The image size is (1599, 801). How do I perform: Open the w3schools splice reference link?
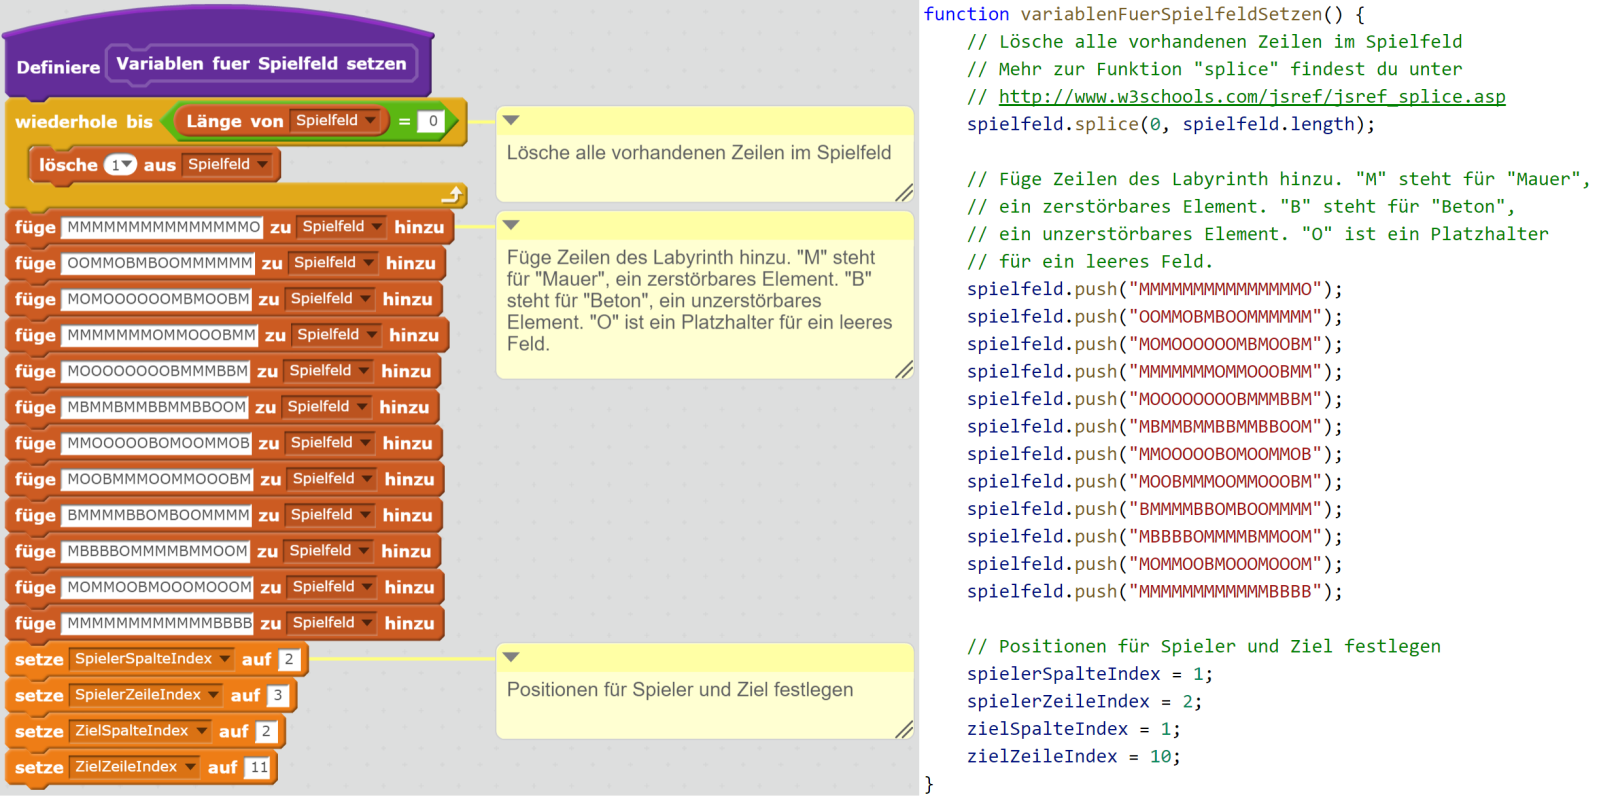coord(1252,97)
